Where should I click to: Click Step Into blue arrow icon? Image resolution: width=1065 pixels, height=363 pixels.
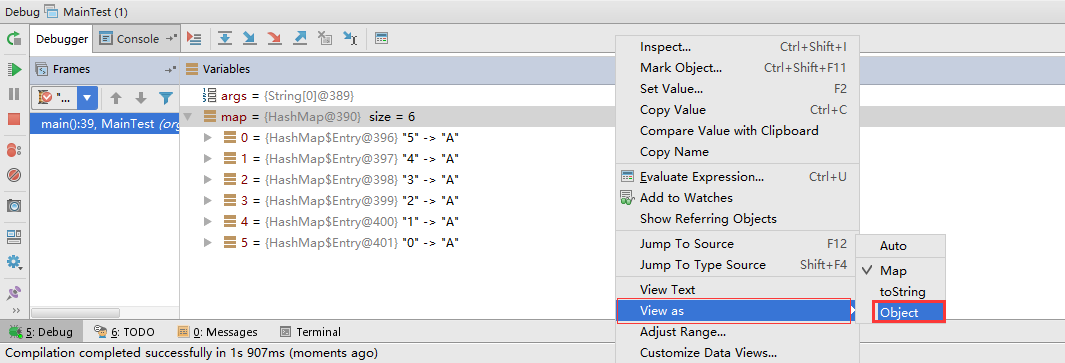coord(249,39)
